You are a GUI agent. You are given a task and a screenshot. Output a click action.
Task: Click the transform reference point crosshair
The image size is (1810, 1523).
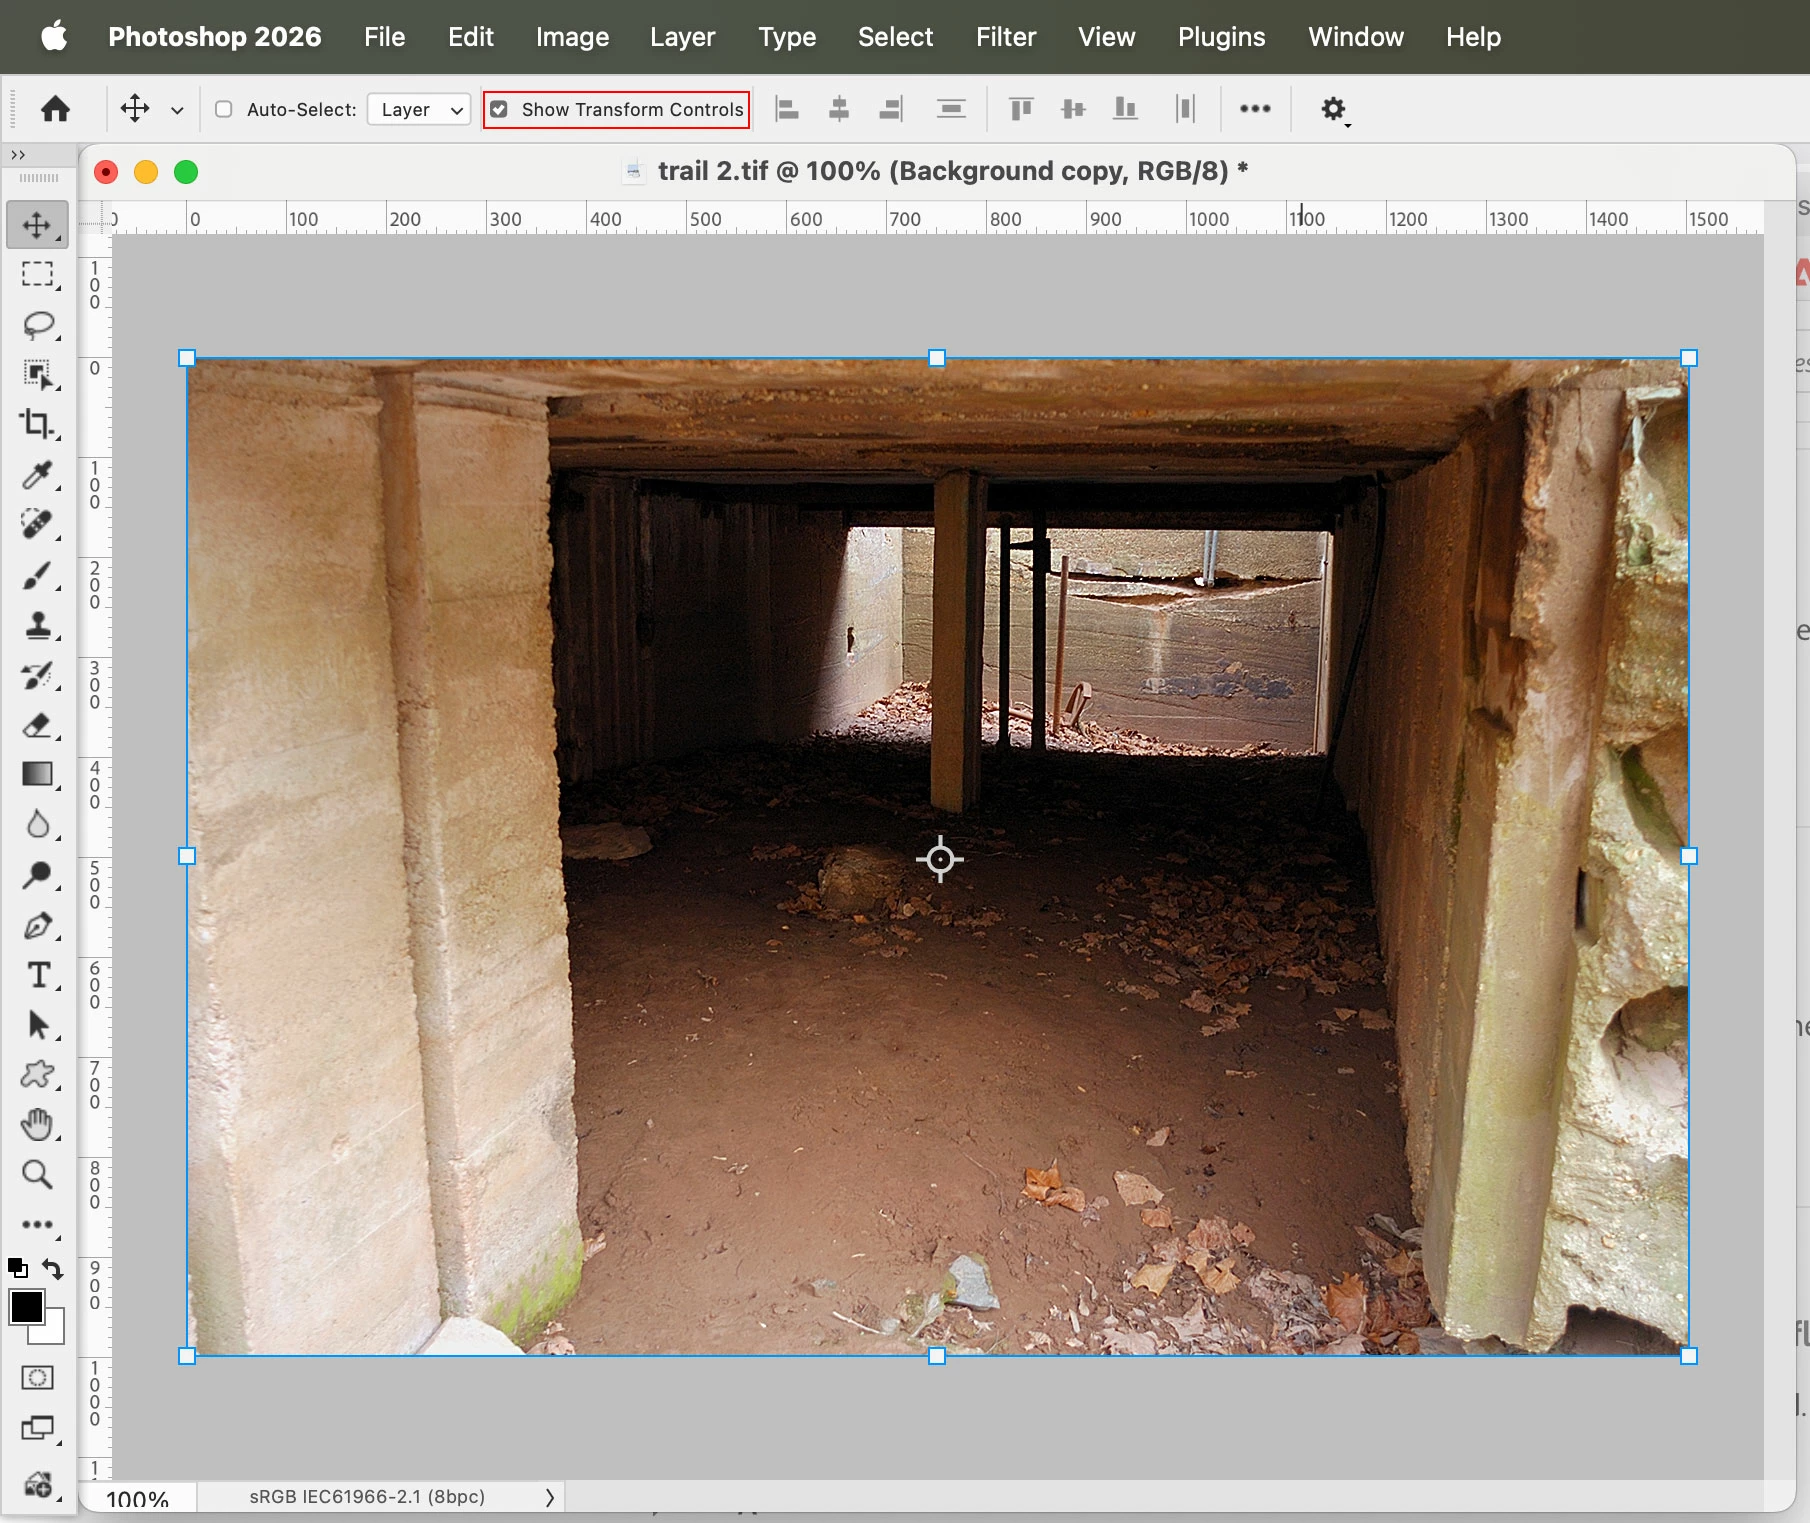coord(940,859)
